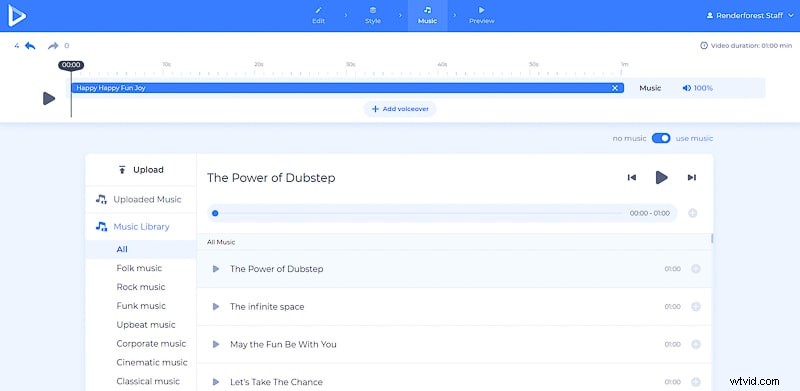The width and height of the screenshot is (800, 391).
Task: Click the player progress slider handle
Action: point(215,213)
